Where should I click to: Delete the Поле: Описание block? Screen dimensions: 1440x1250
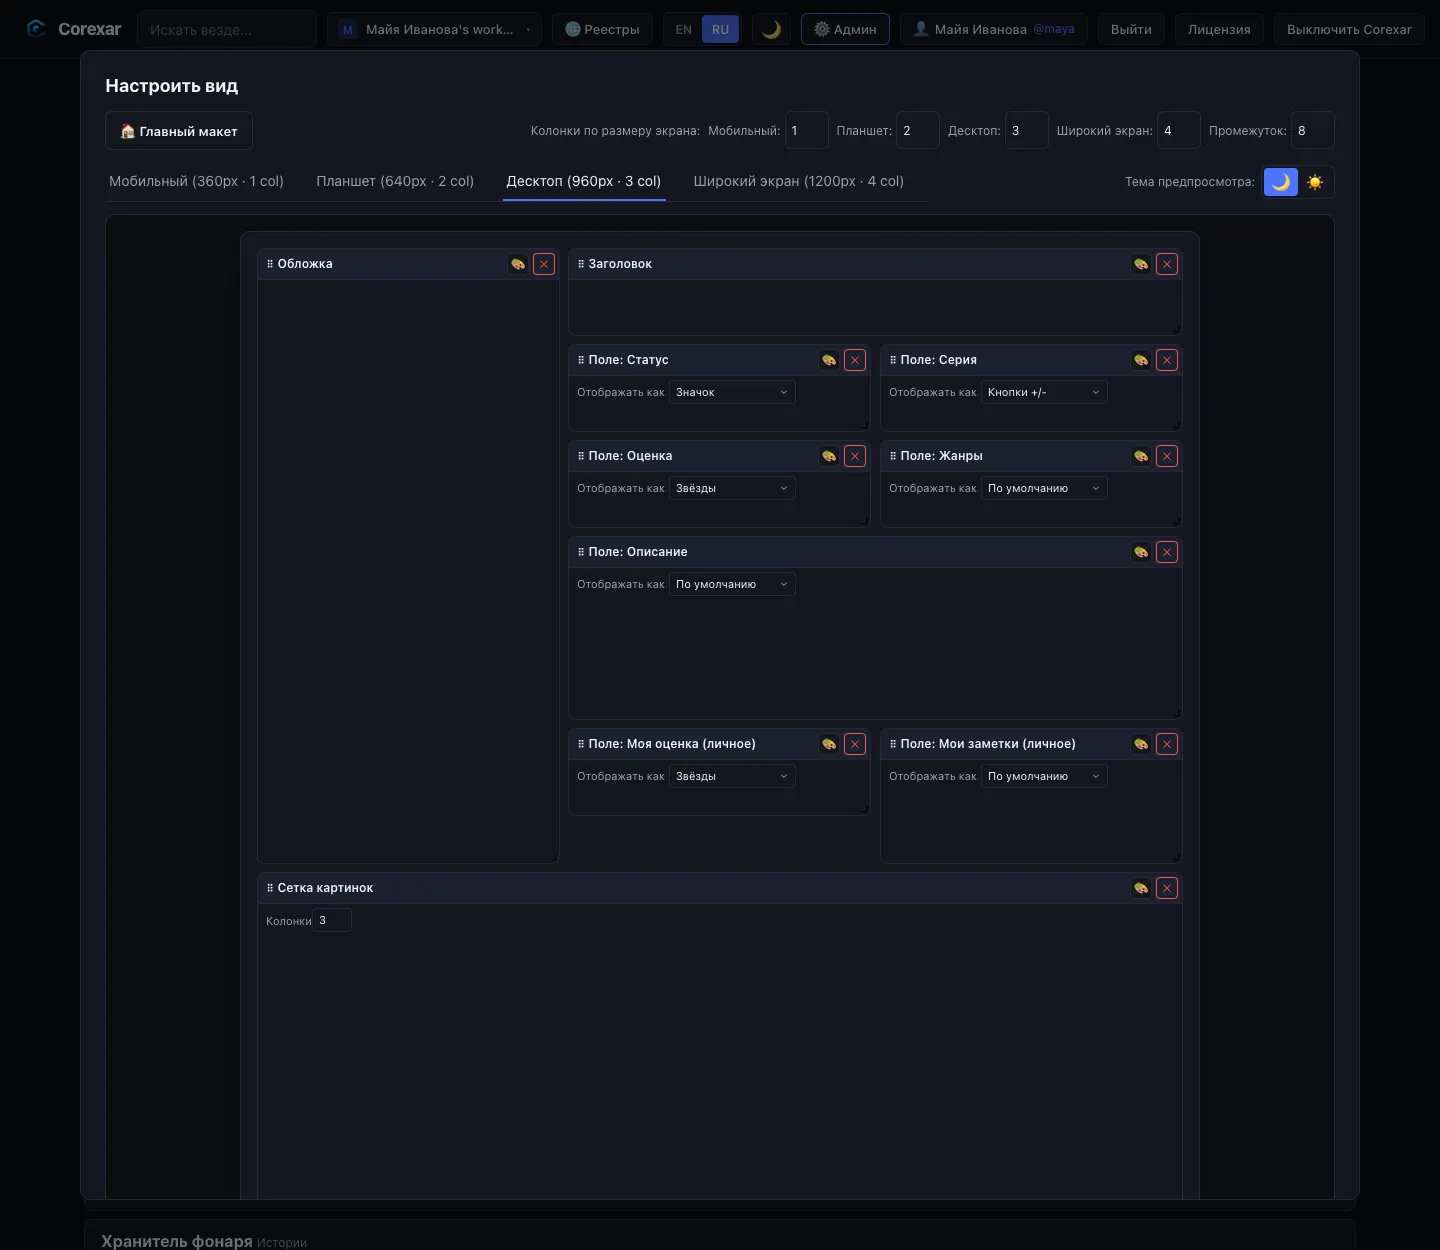click(1167, 552)
